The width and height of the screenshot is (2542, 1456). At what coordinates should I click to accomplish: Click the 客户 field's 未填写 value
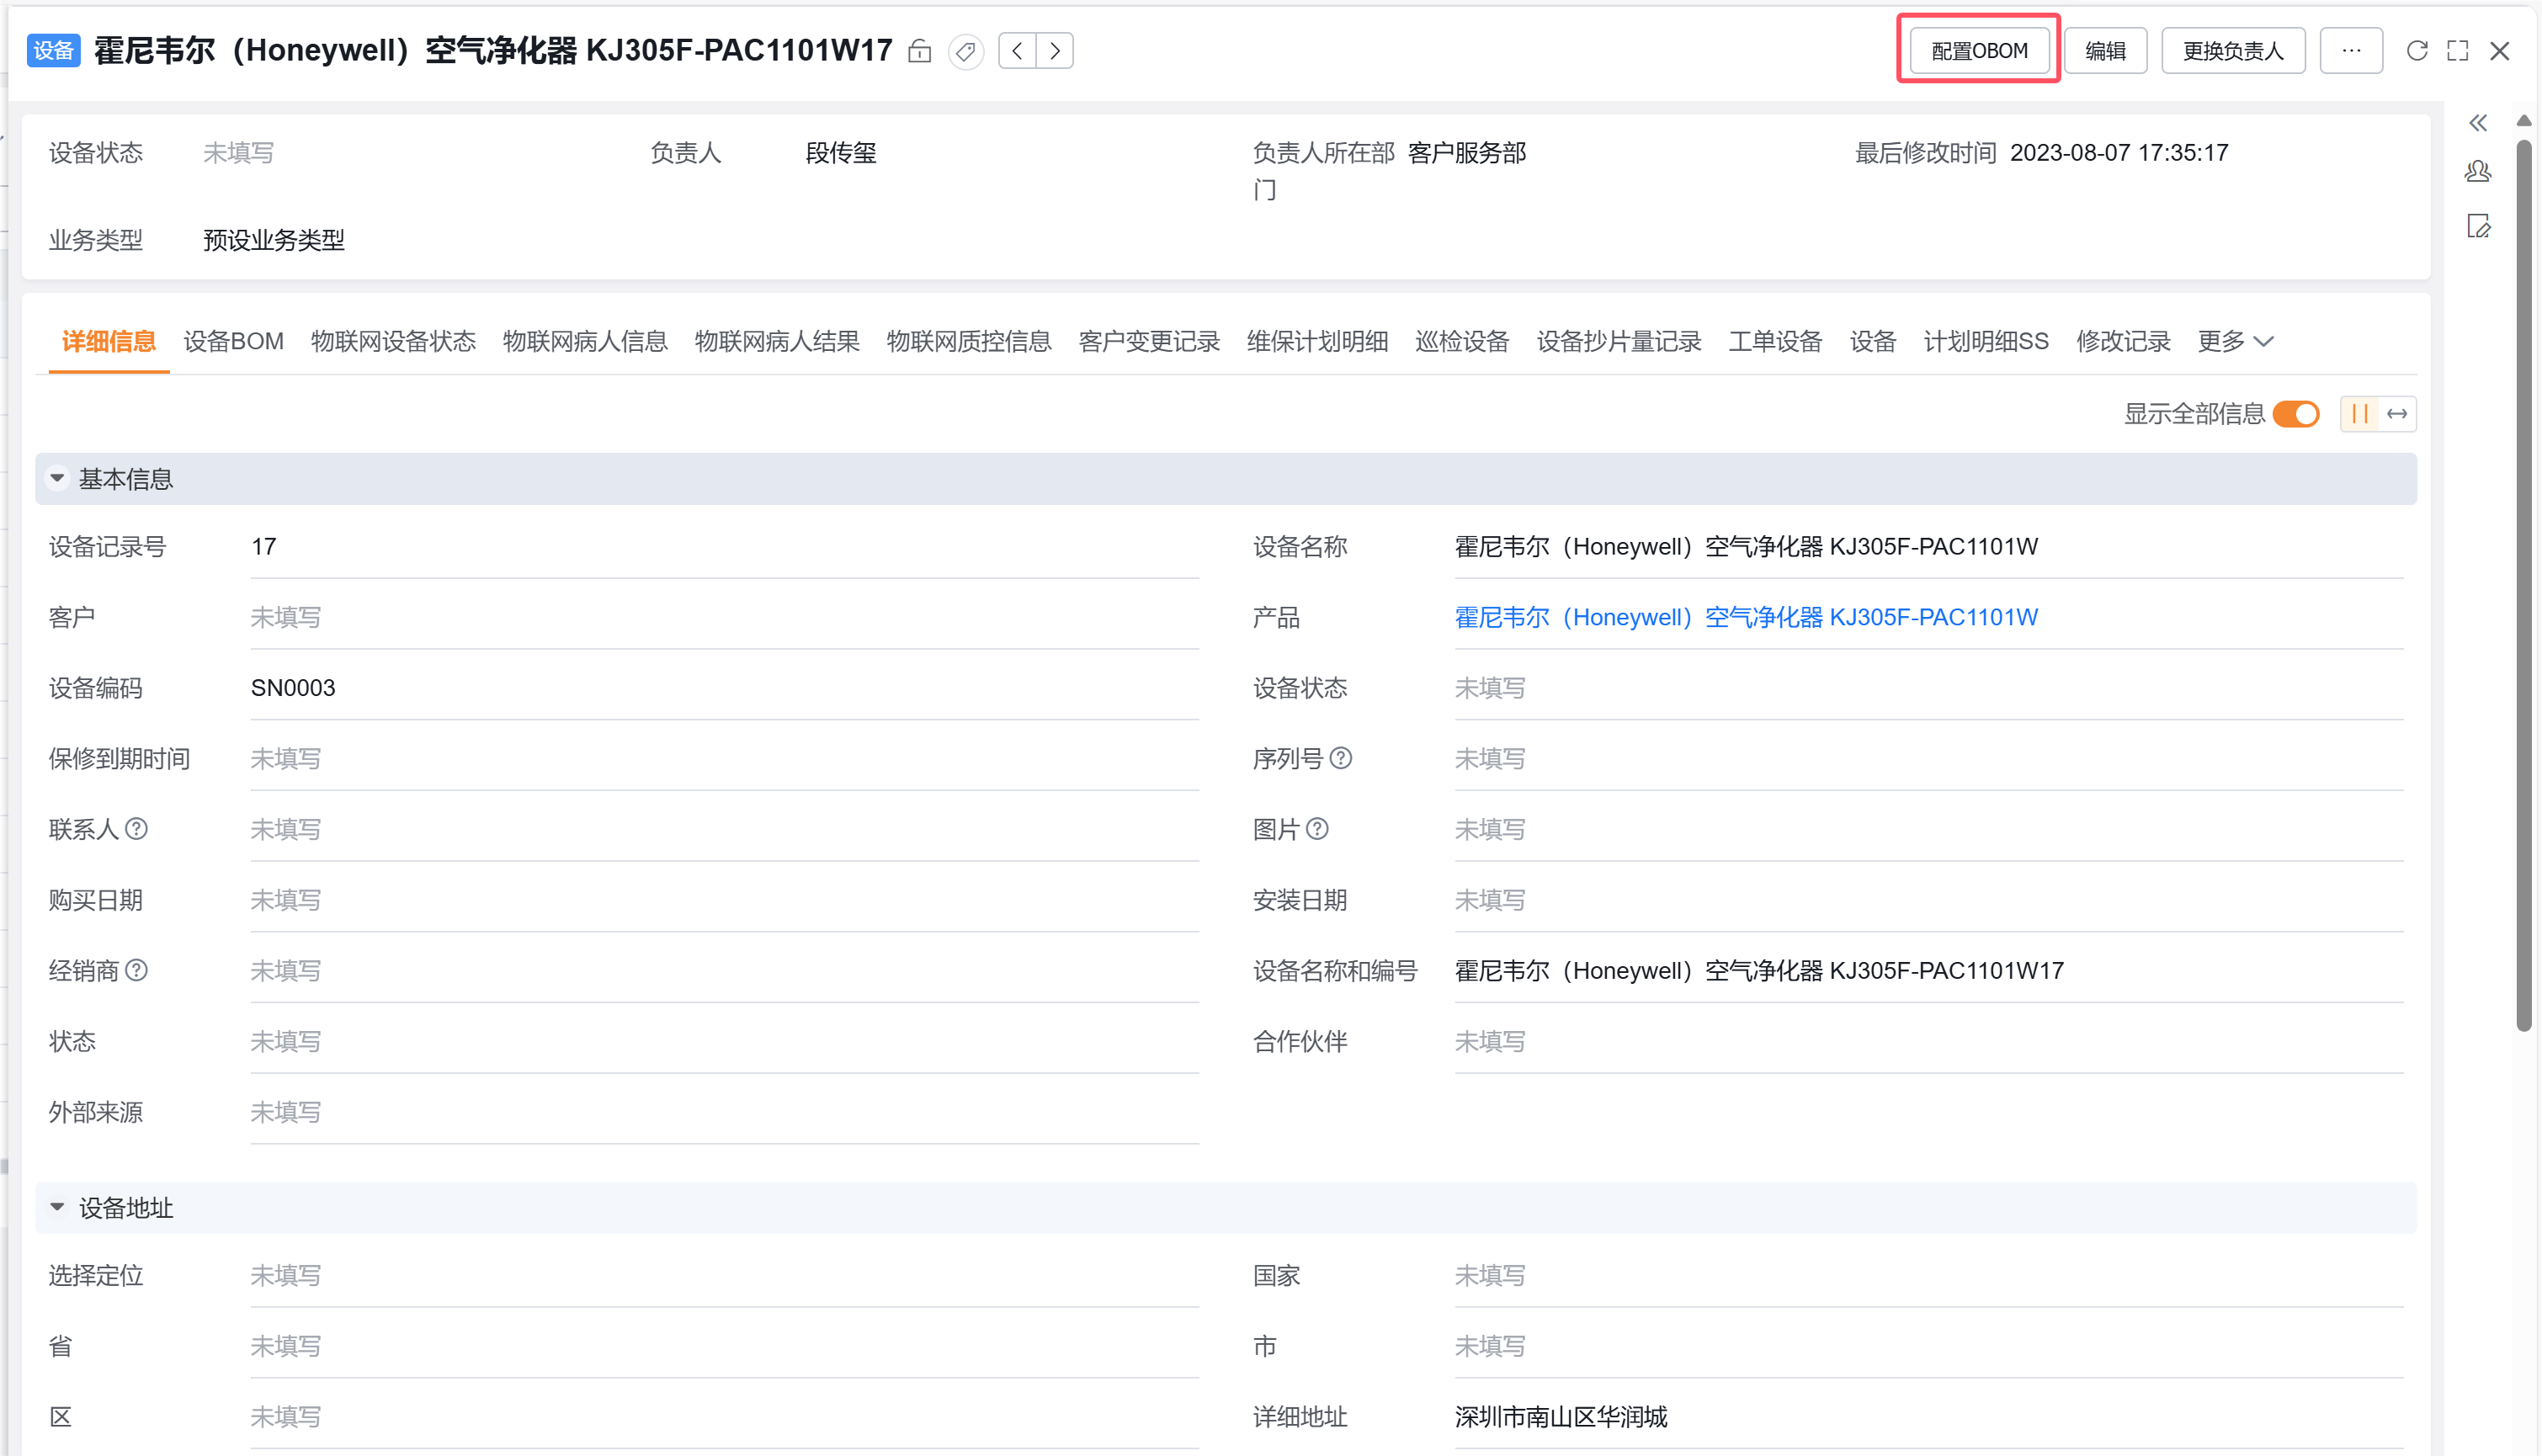pos(286,617)
